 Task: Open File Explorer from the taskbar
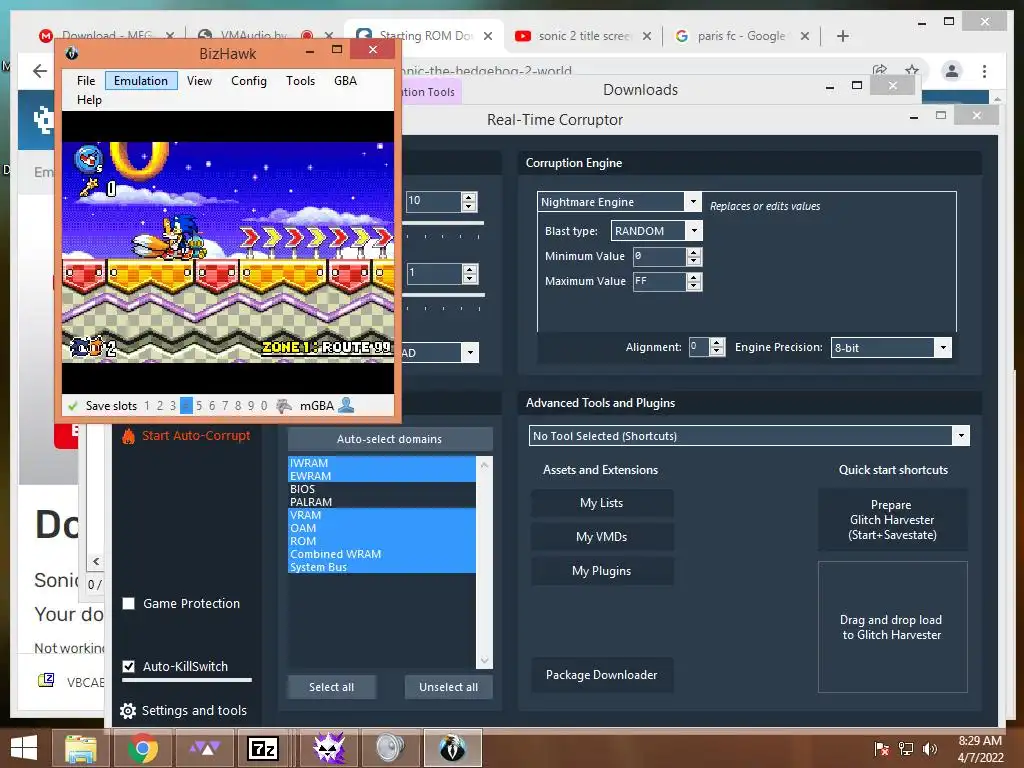point(81,748)
